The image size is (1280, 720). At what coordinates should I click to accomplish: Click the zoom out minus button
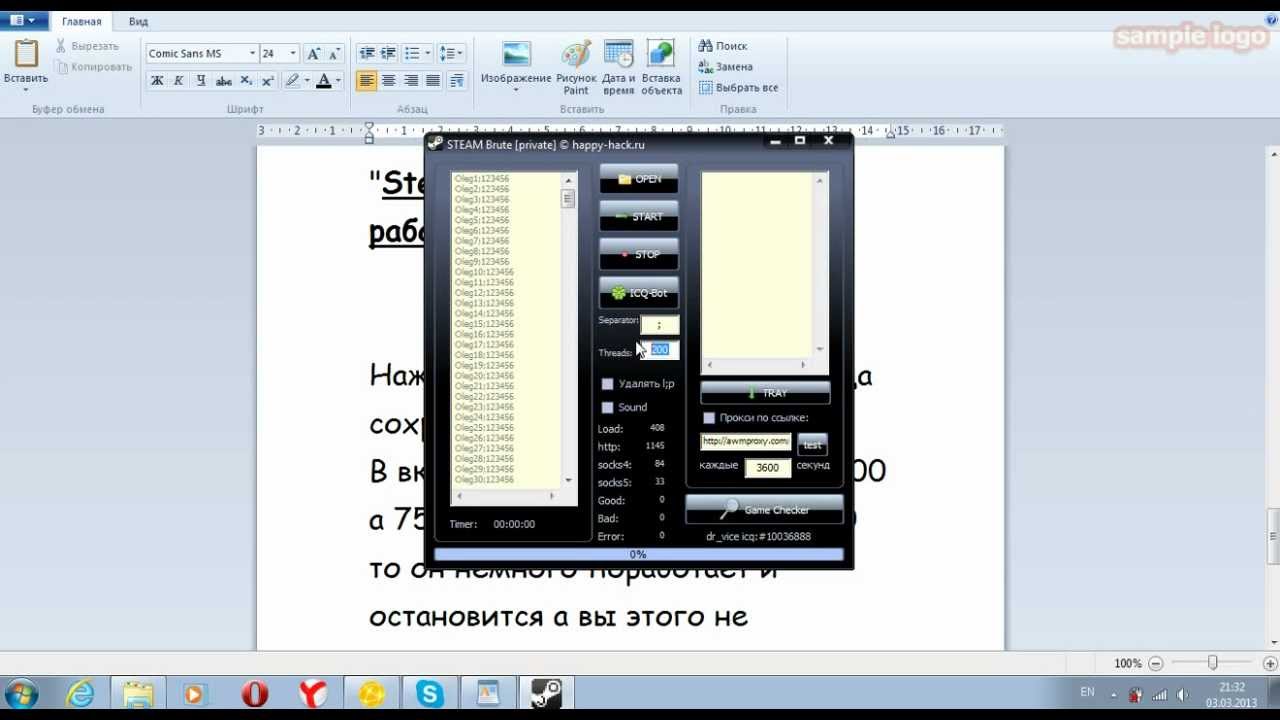tap(1156, 663)
